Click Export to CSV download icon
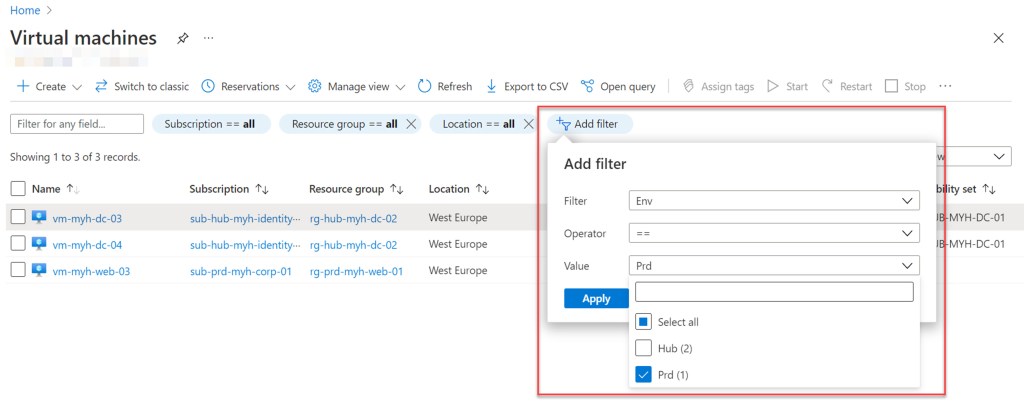 [x=491, y=87]
